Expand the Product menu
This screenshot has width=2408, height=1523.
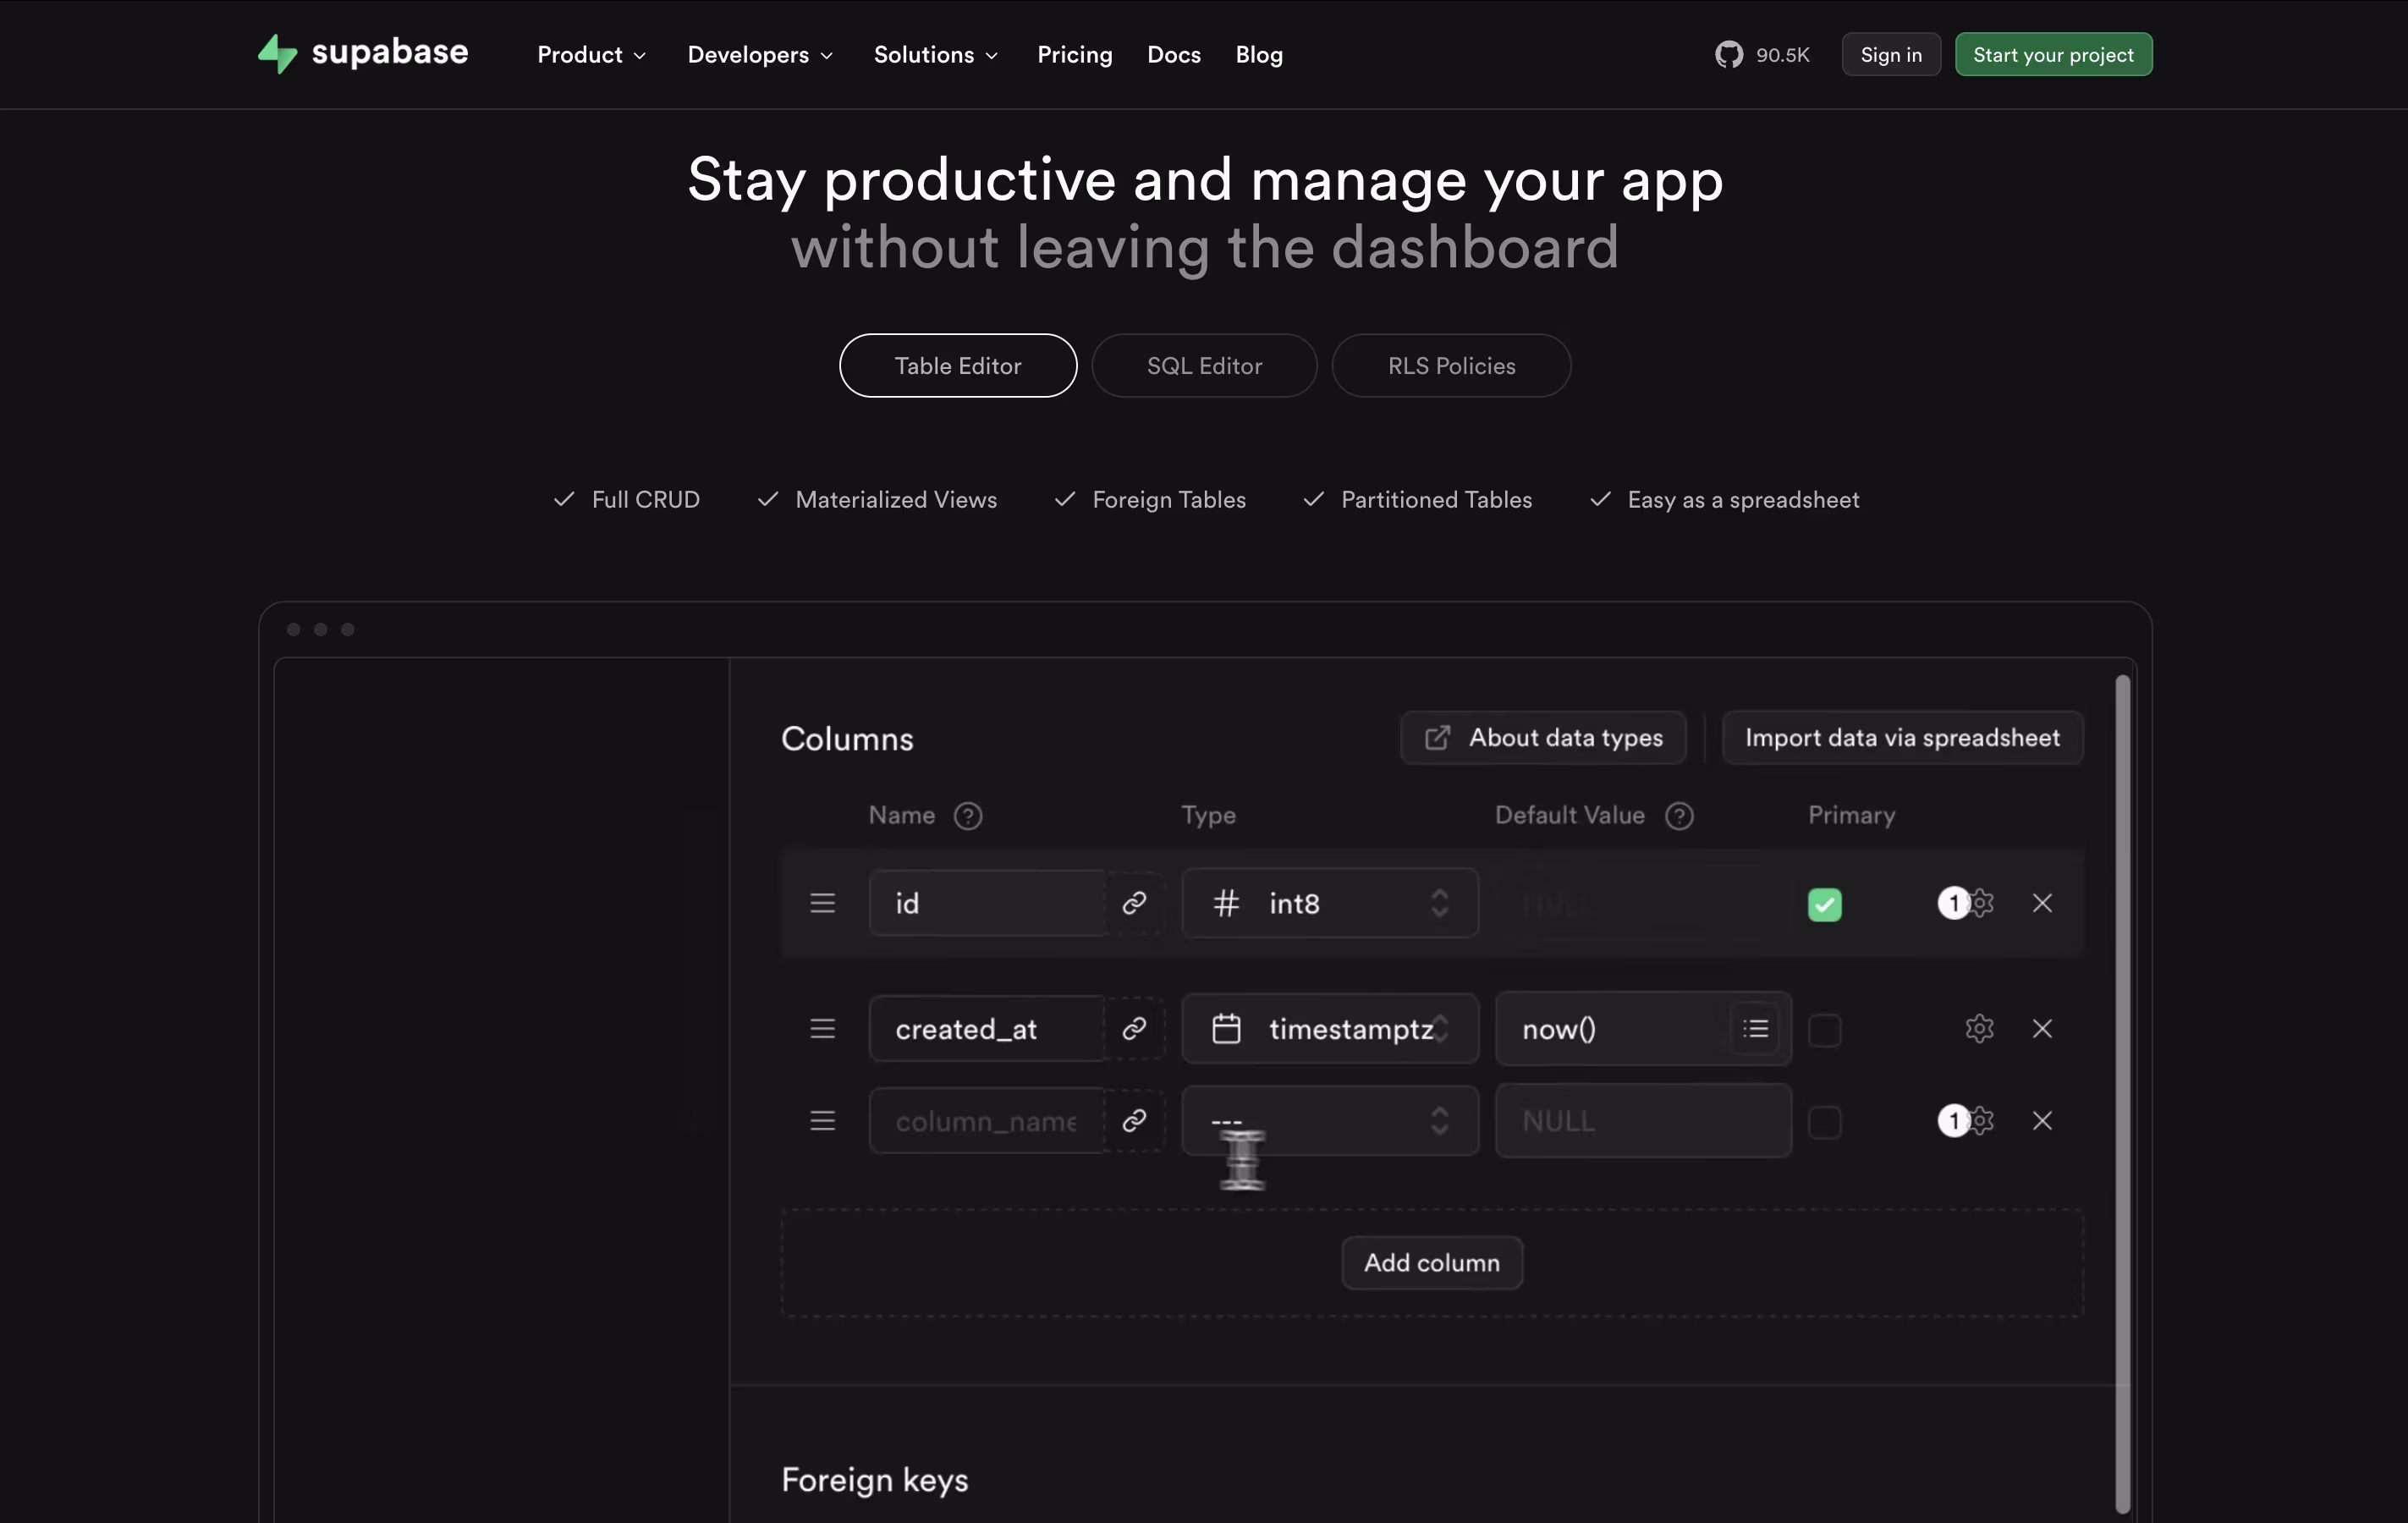click(x=591, y=55)
